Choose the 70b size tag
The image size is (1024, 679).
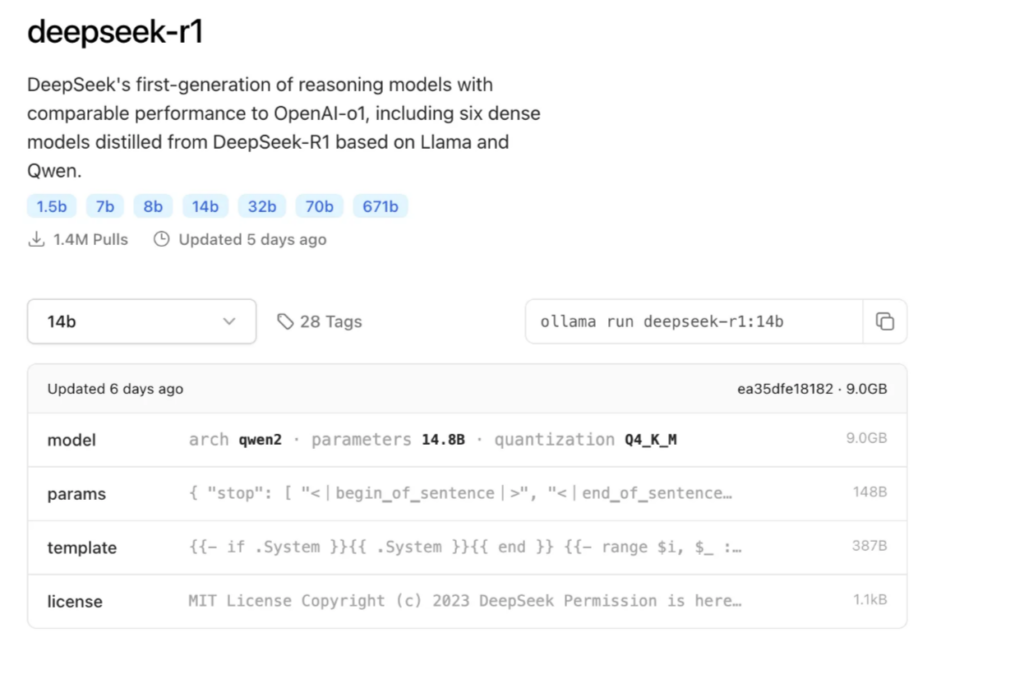(319, 206)
